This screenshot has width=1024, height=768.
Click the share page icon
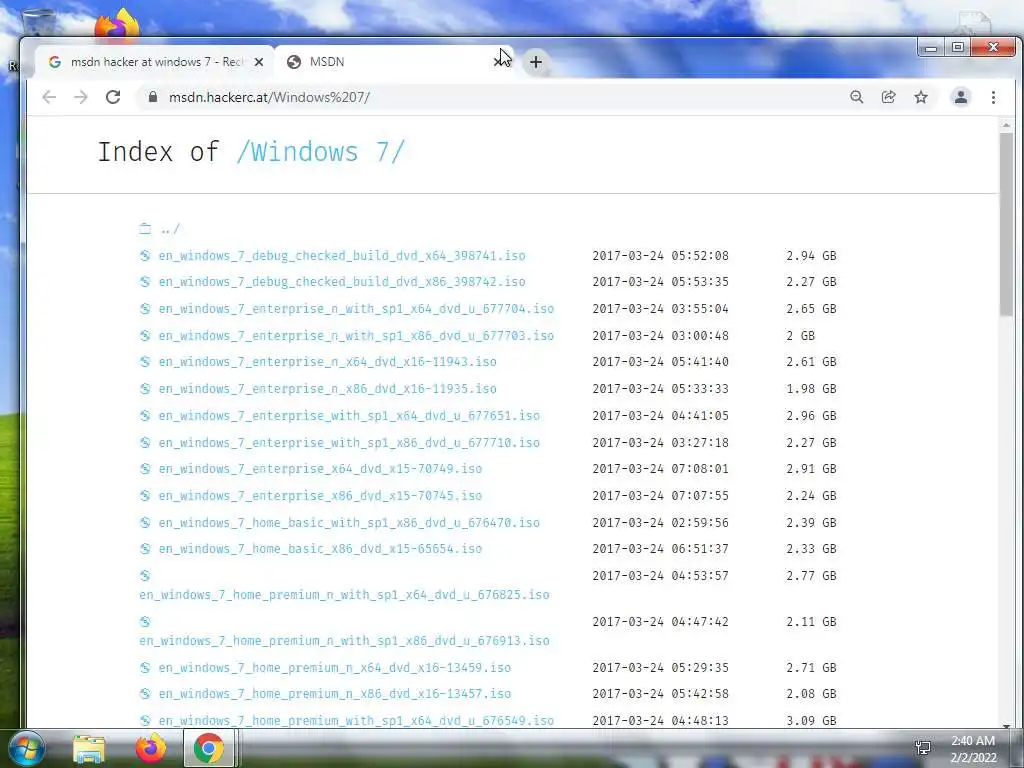[889, 97]
